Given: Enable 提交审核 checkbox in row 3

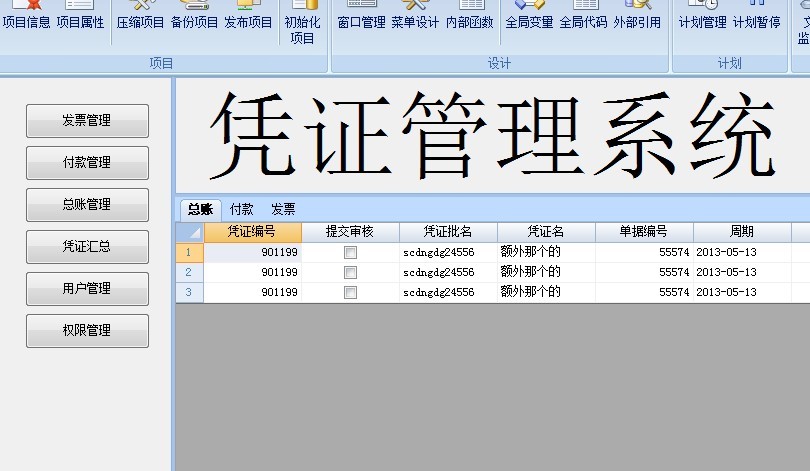Looking at the screenshot, I should [350, 292].
